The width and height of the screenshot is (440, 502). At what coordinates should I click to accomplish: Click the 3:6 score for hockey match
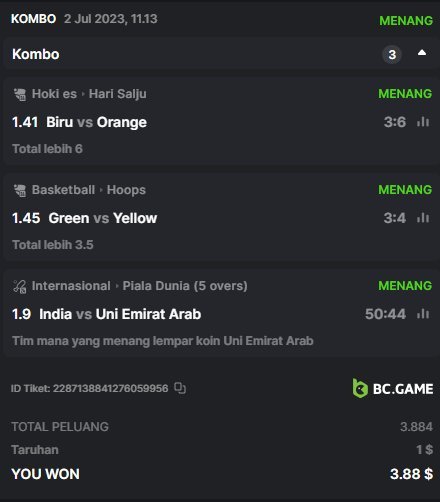pyautogui.click(x=395, y=122)
